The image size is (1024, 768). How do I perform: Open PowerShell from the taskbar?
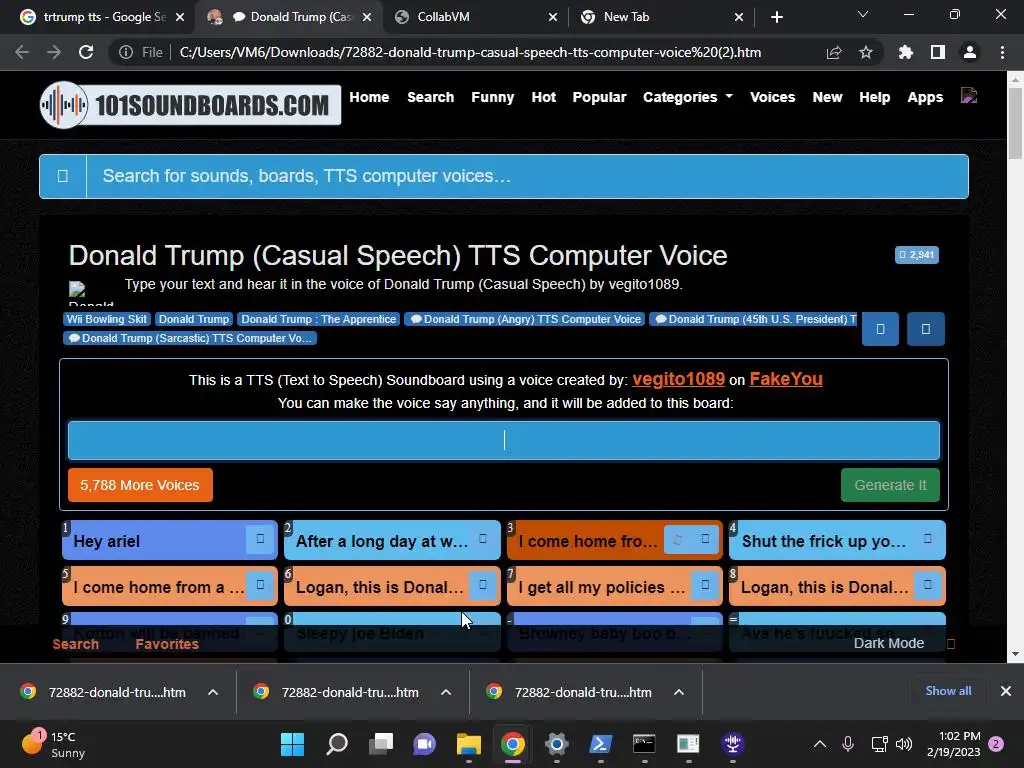coord(601,744)
